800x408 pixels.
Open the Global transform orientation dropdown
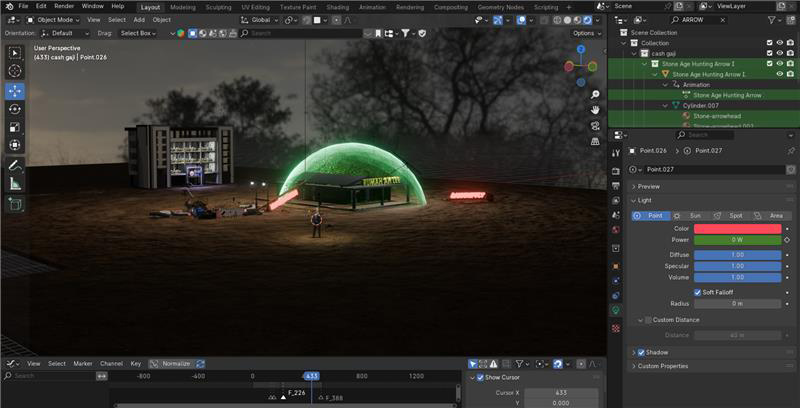point(261,20)
